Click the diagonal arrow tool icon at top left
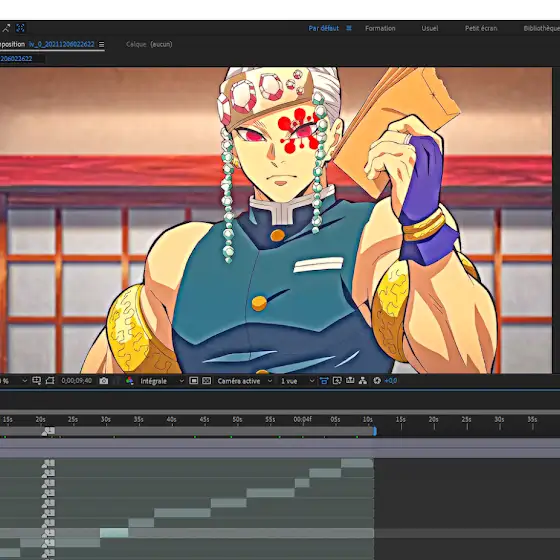The width and height of the screenshot is (560, 560). (x=6, y=28)
